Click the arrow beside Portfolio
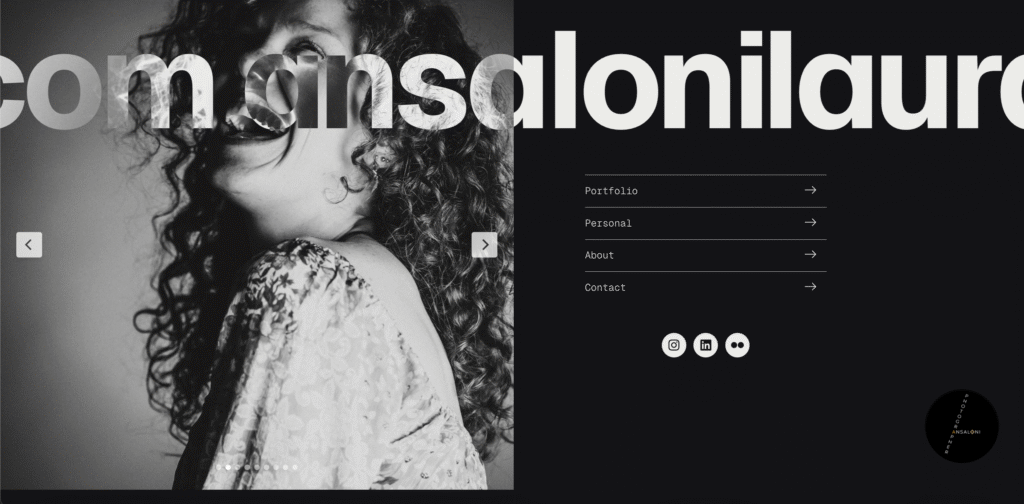Image resolution: width=1024 pixels, height=504 pixels. click(810, 190)
